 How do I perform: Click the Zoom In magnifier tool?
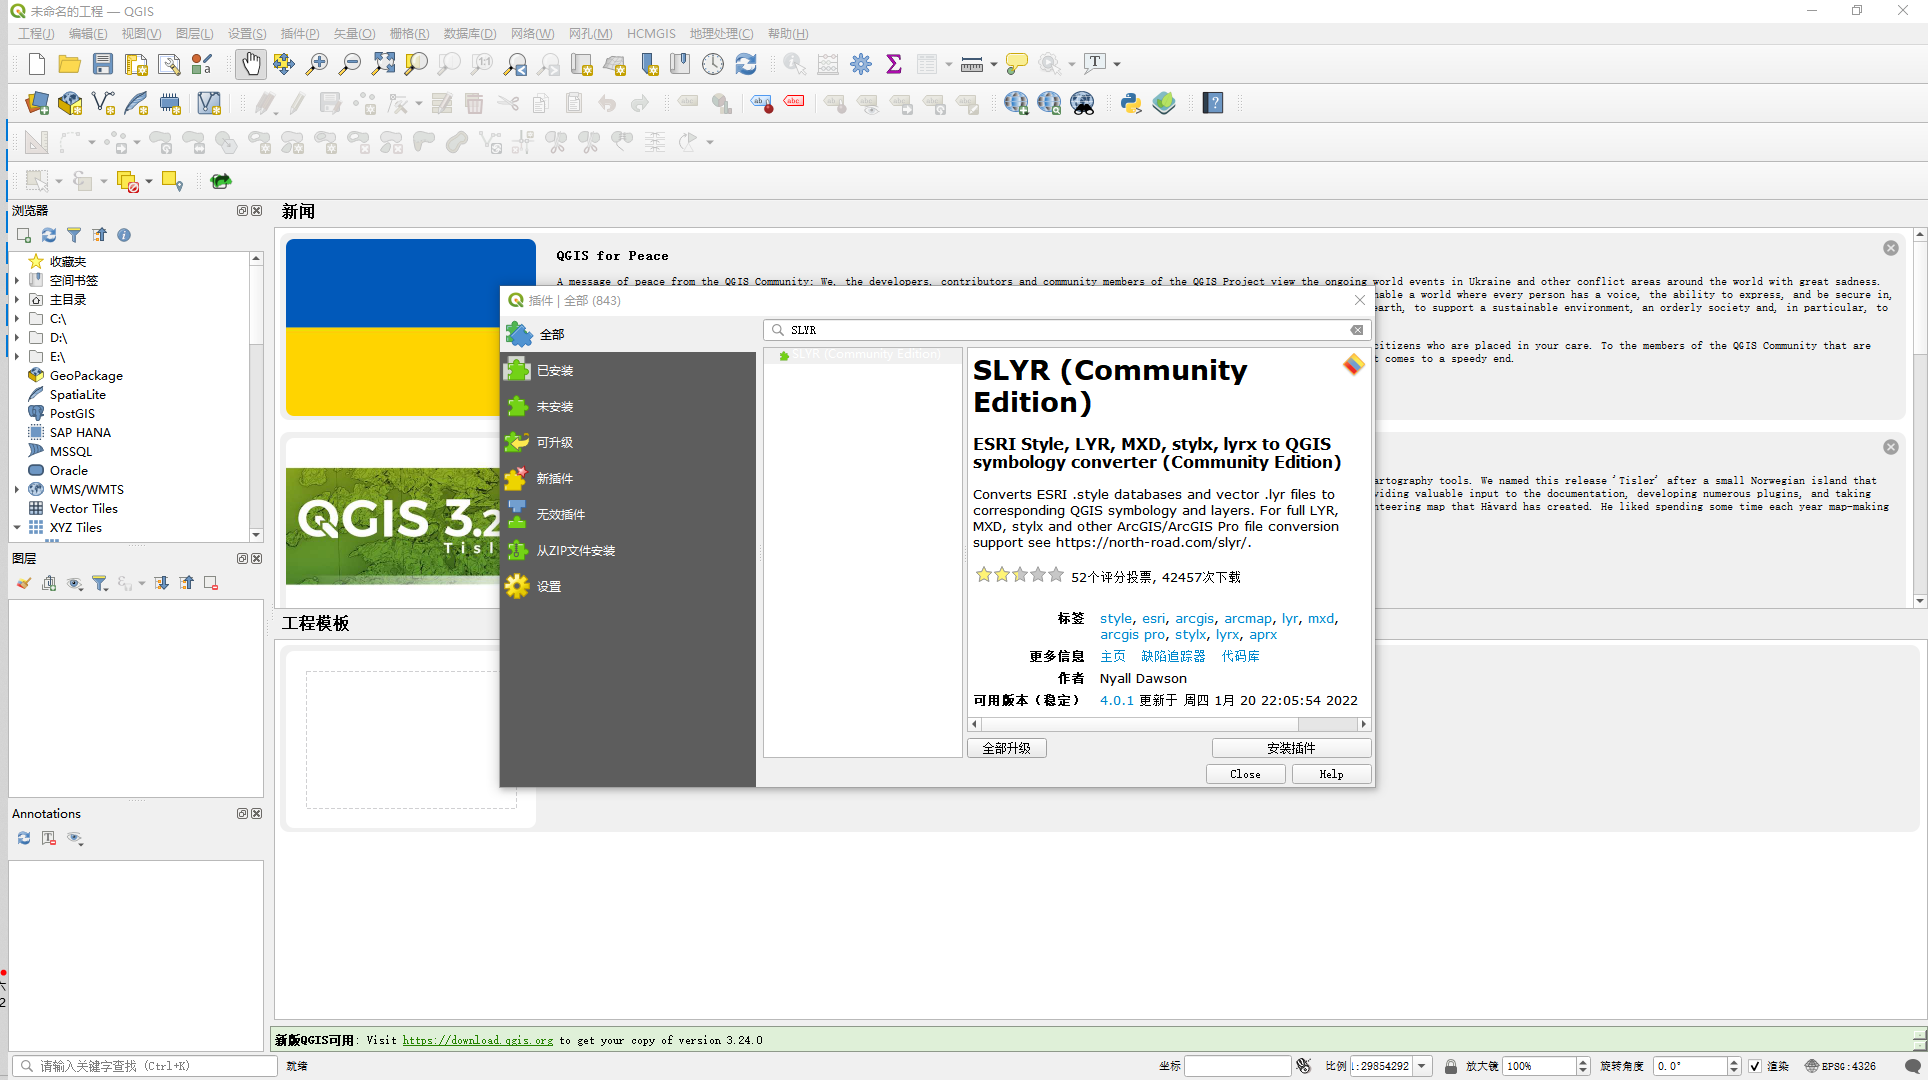[x=317, y=64]
